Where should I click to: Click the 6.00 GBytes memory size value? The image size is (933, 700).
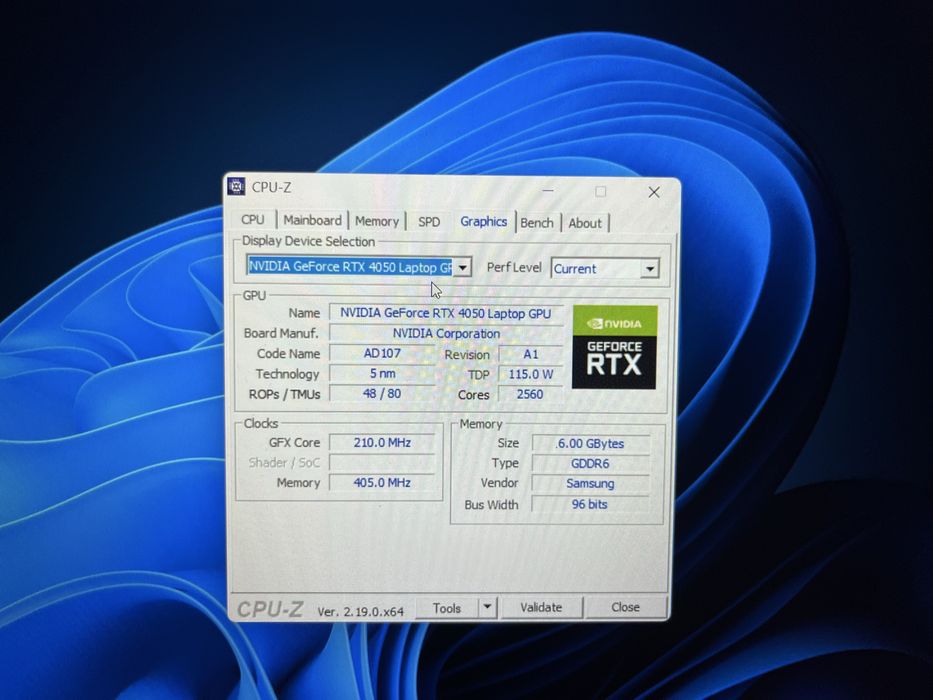click(x=590, y=443)
